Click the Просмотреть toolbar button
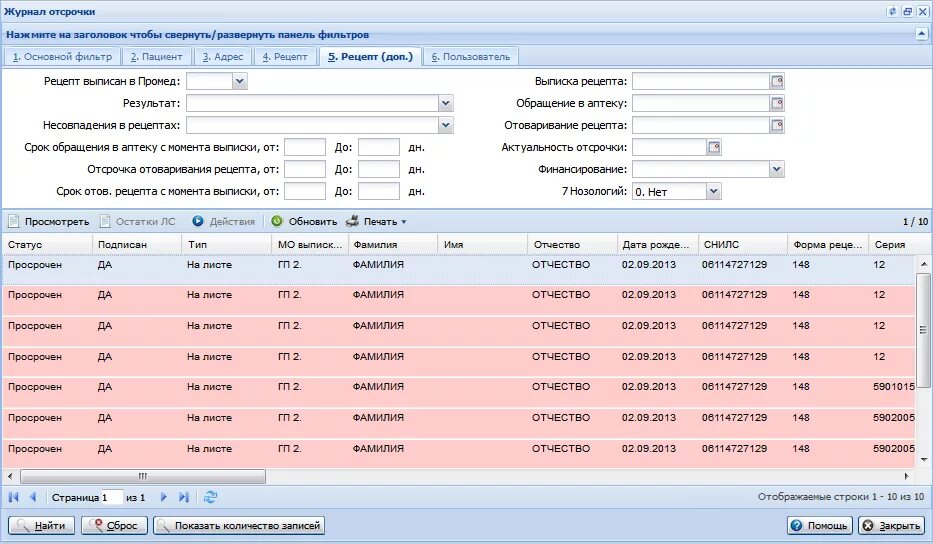The height and width of the screenshot is (544, 933). click(49, 221)
